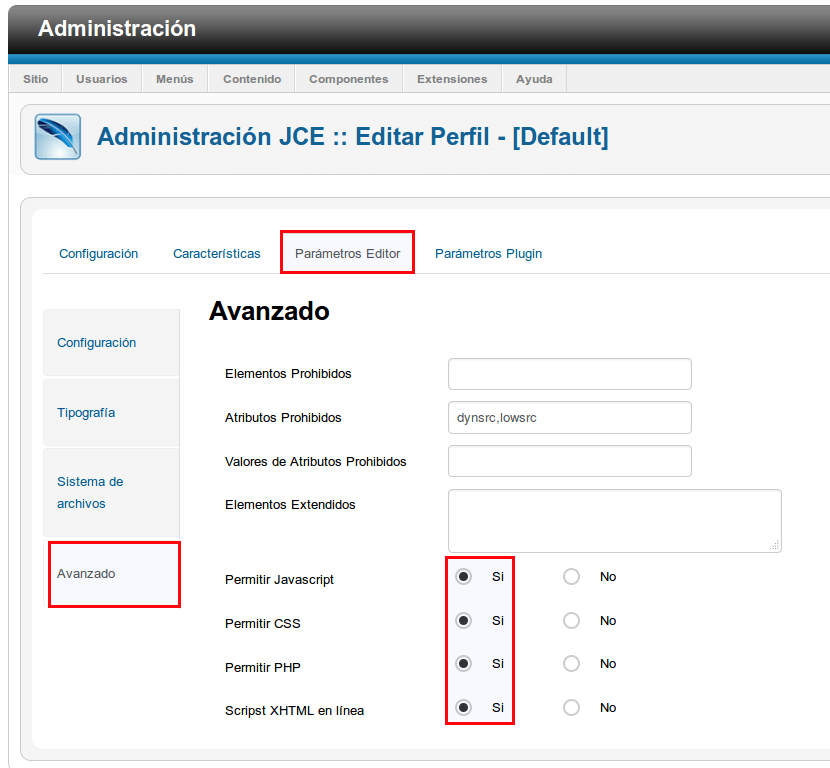Switch to the Parámetros Plugin tab
The width and height of the screenshot is (830, 768).
click(x=489, y=254)
